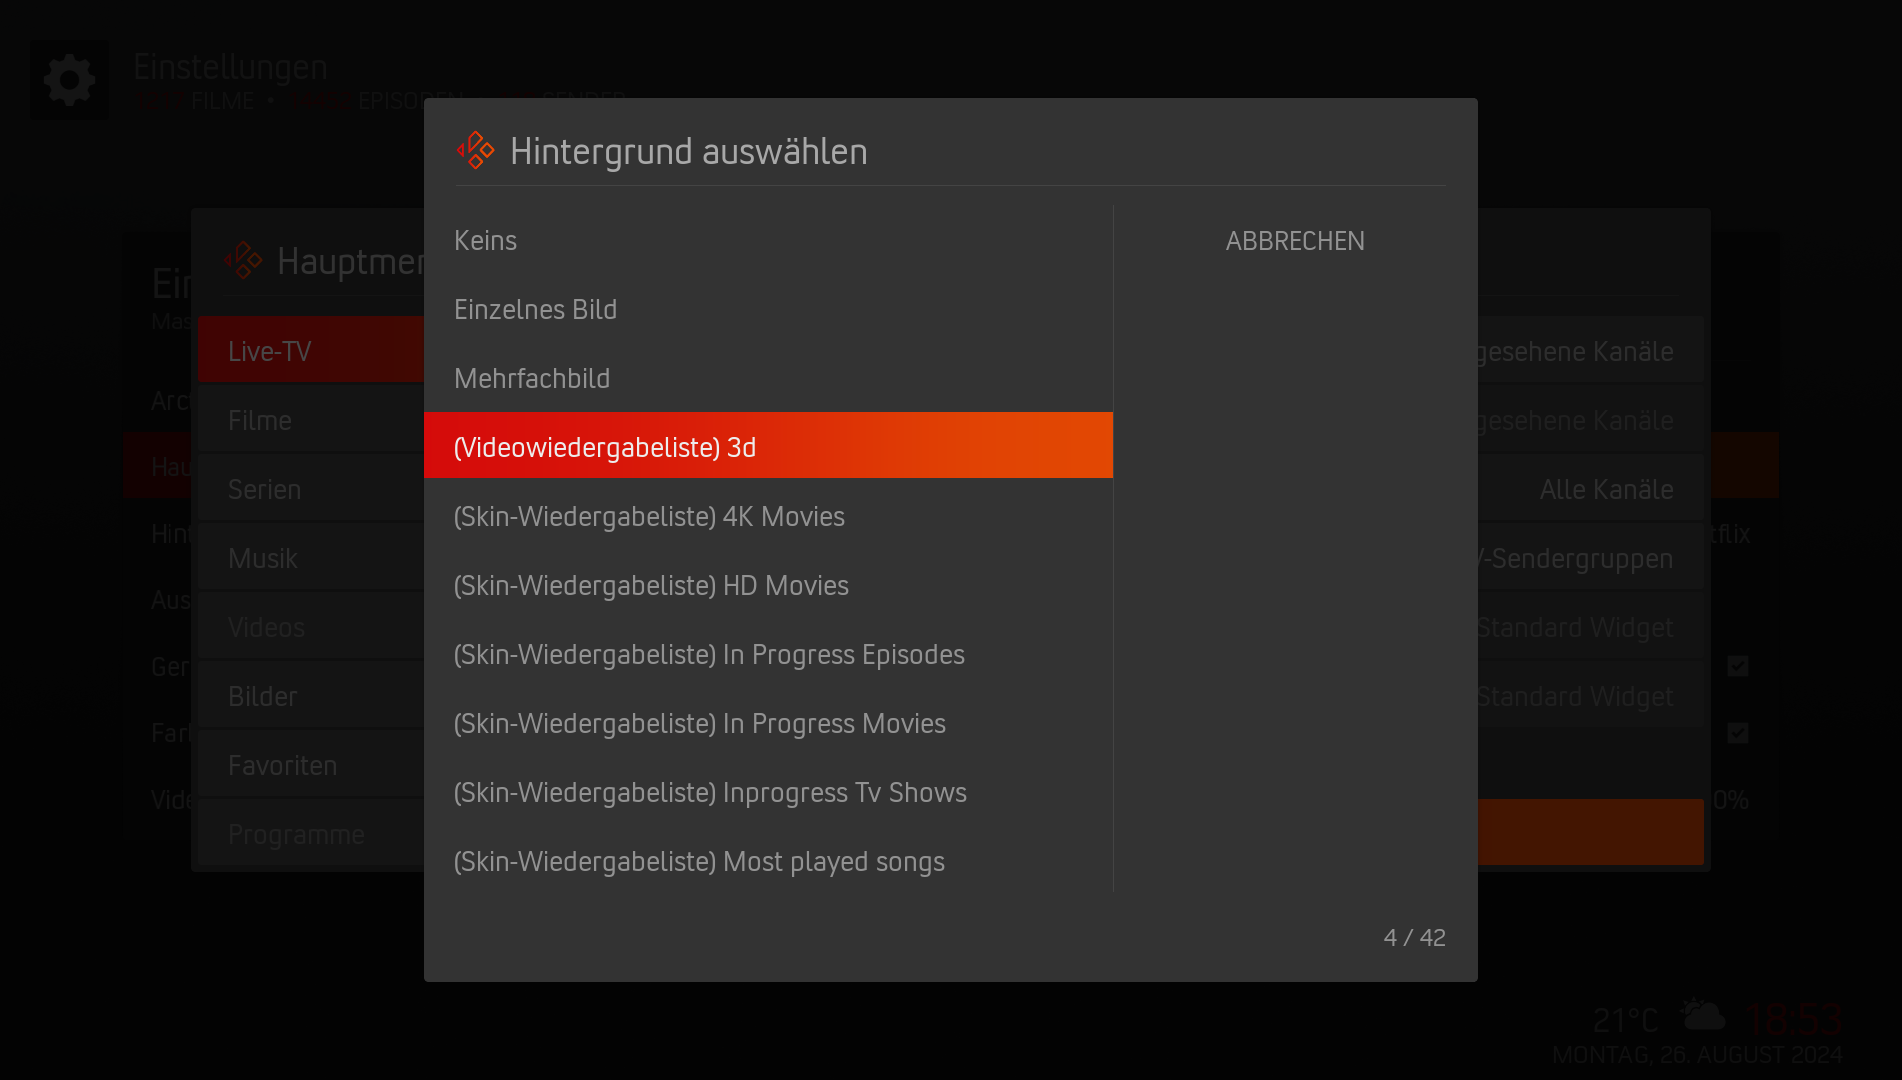
Task: Click the Kodi logo beside Hauptmenü heading
Action: coord(243,261)
